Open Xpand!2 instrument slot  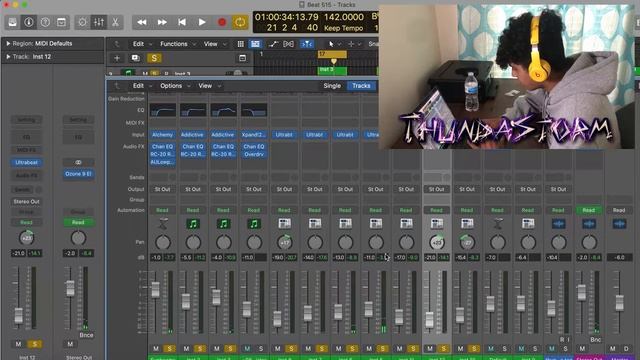[x=254, y=135]
